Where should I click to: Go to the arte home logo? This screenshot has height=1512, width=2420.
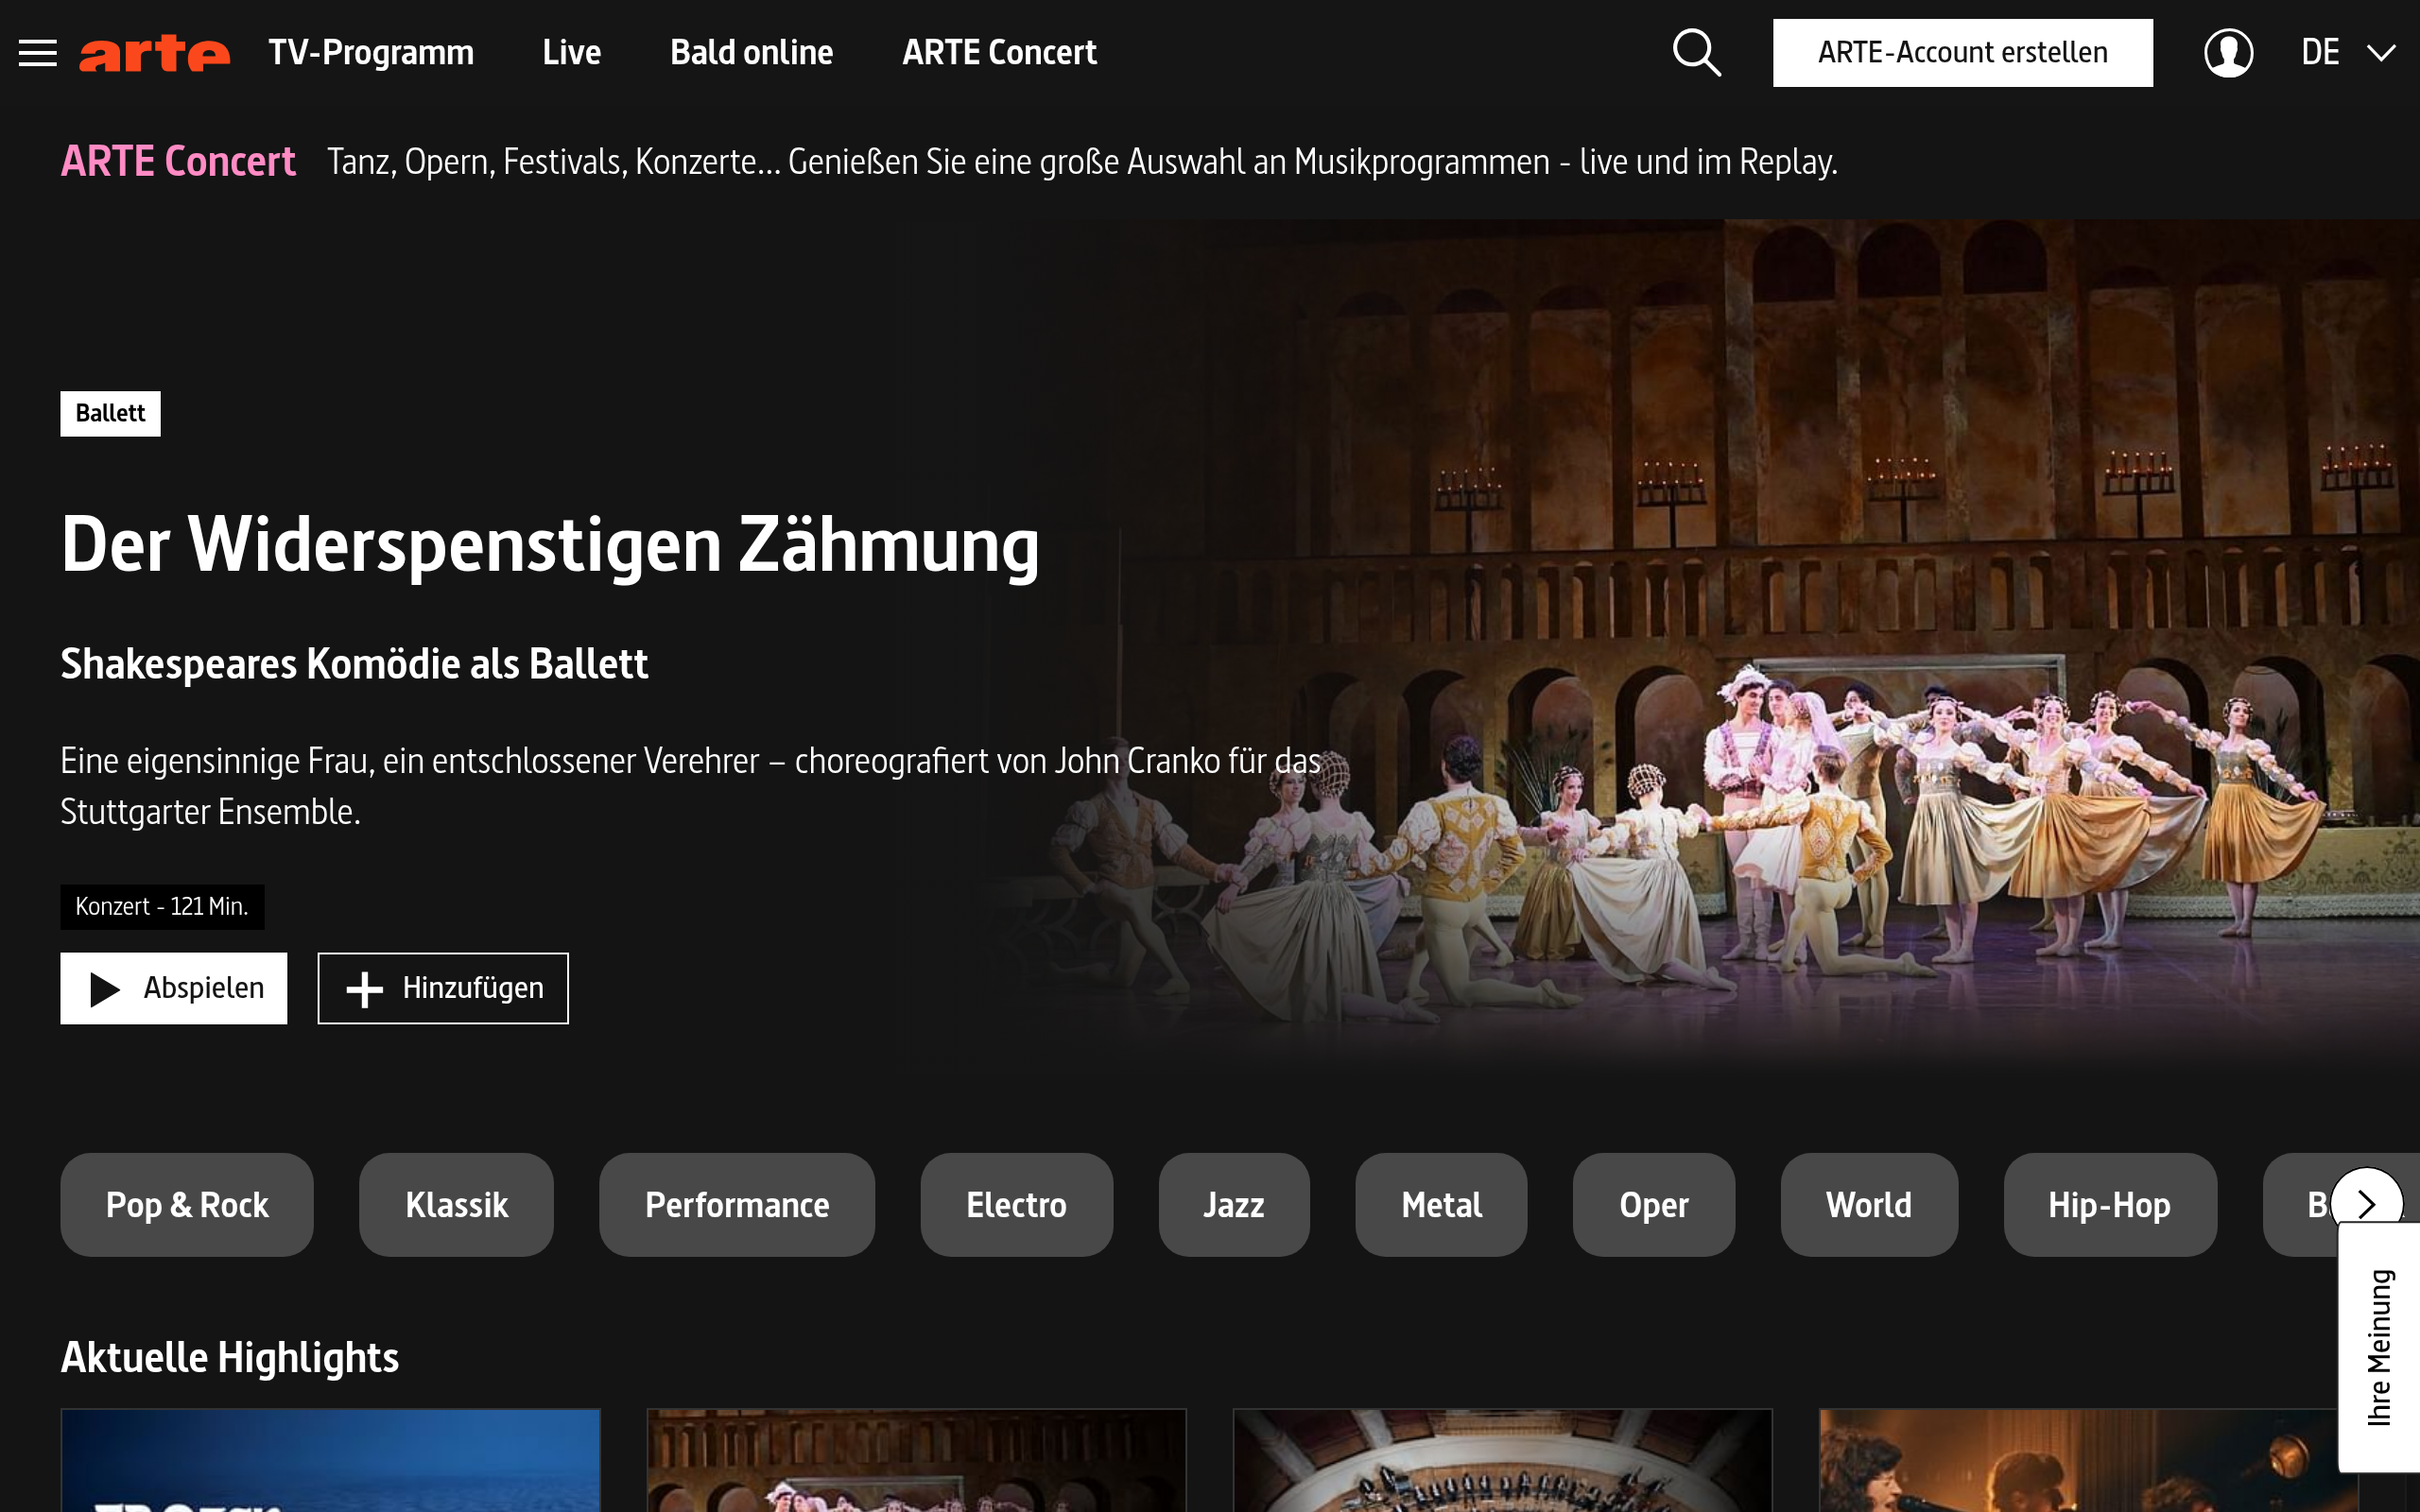click(155, 53)
